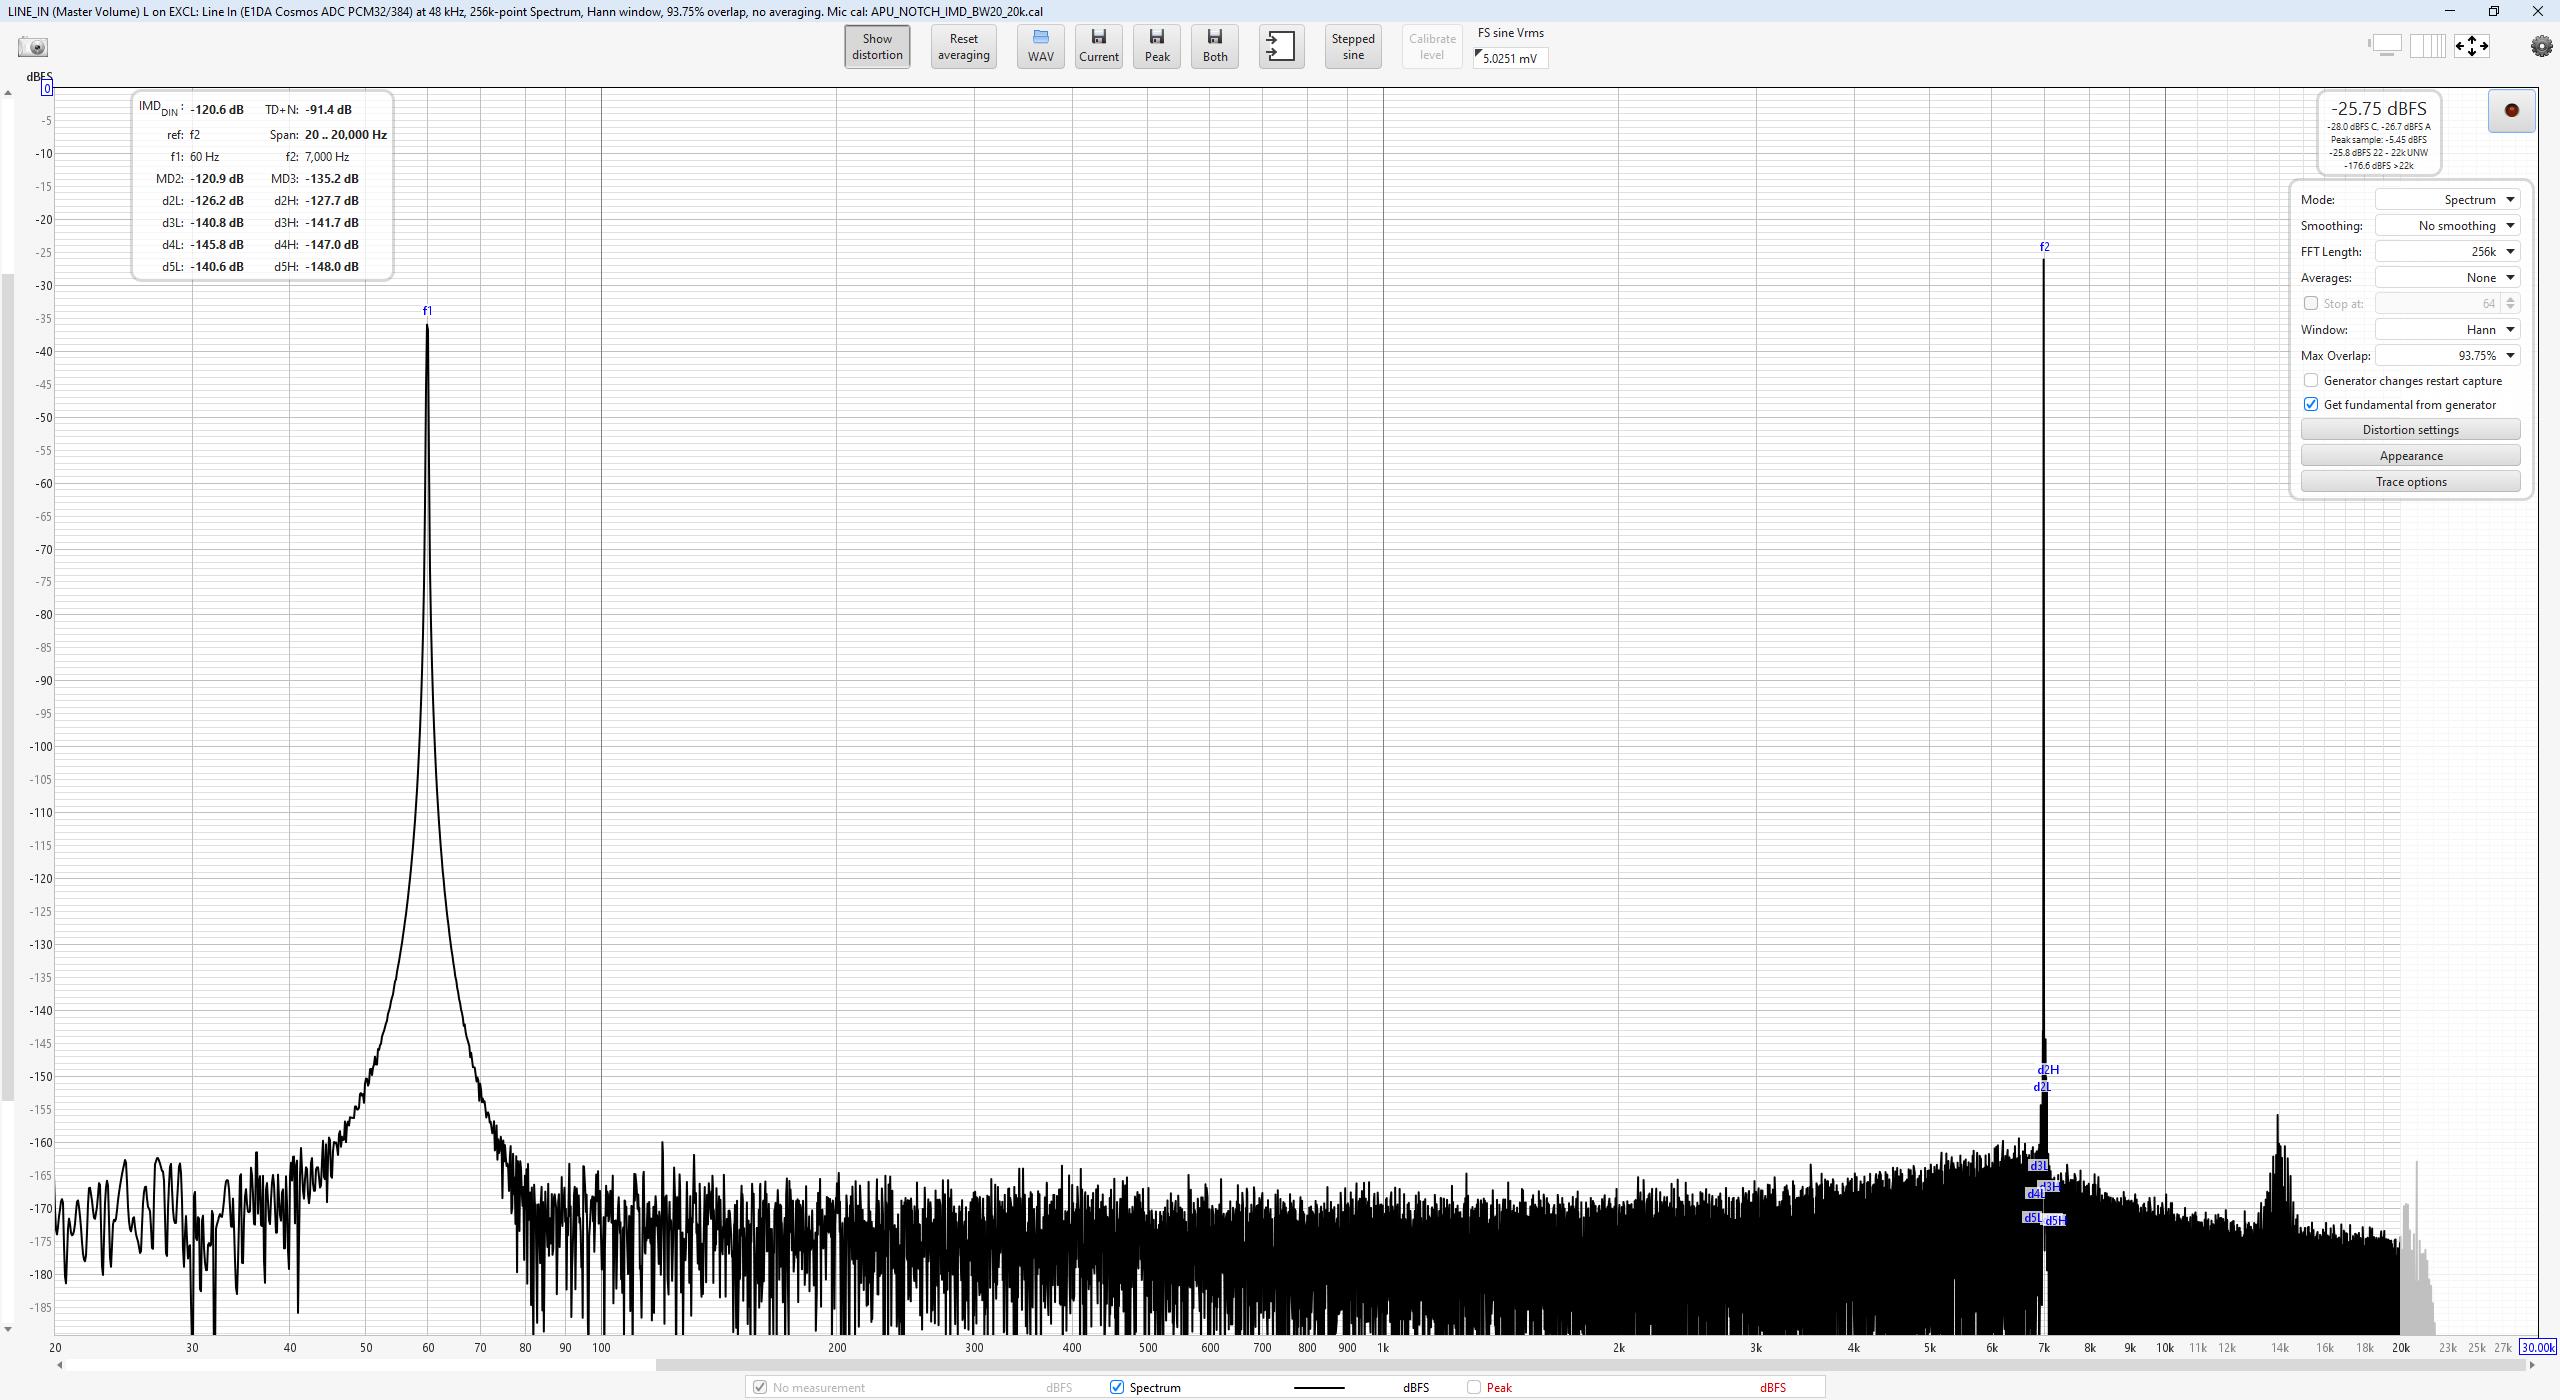The width and height of the screenshot is (2560, 1400).
Task: Start a Stepped sine measurement
Action: pyautogui.click(x=1353, y=47)
